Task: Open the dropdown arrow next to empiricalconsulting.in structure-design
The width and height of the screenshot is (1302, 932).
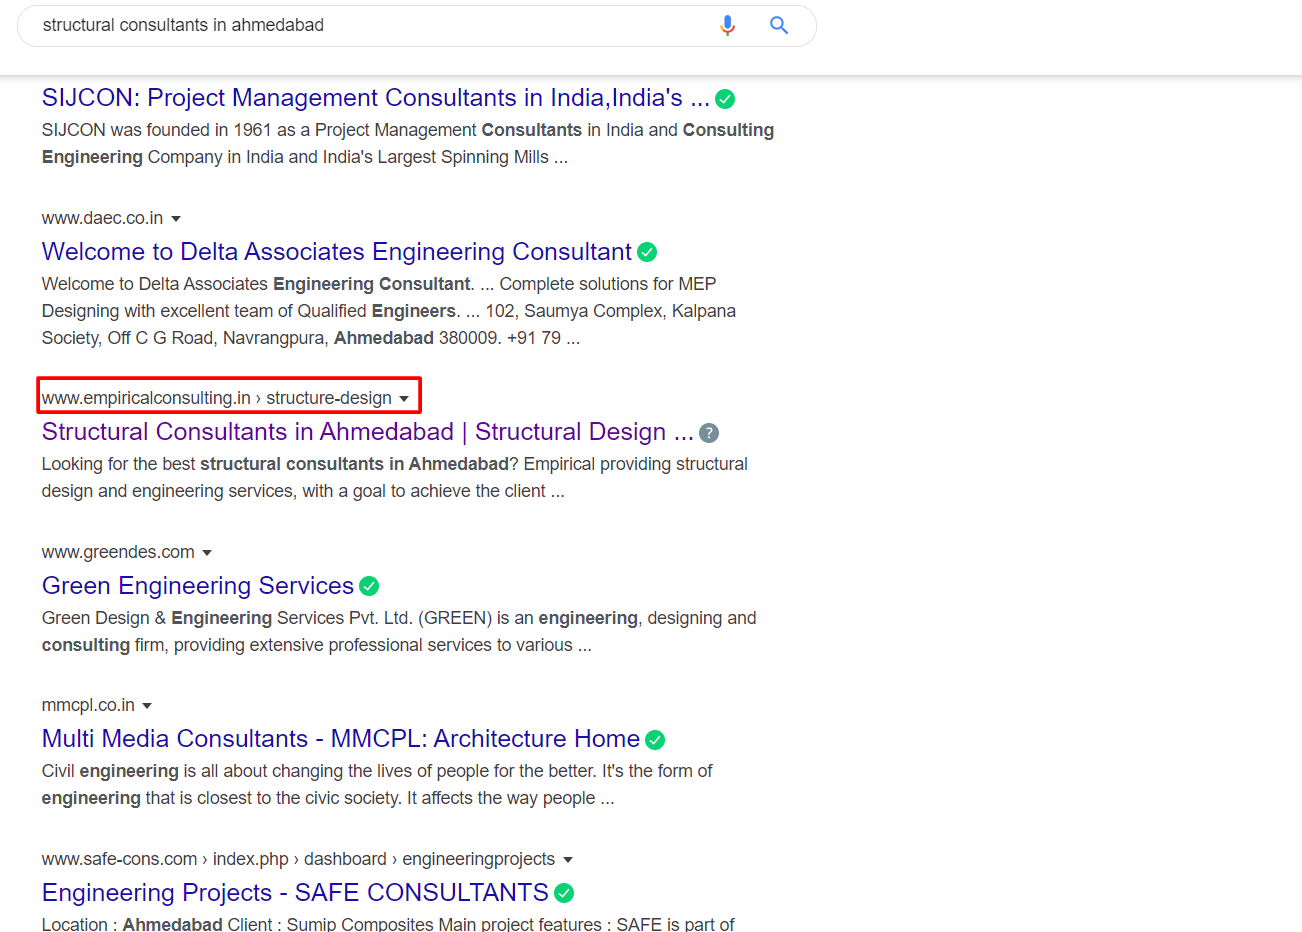Action: click(404, 399)
